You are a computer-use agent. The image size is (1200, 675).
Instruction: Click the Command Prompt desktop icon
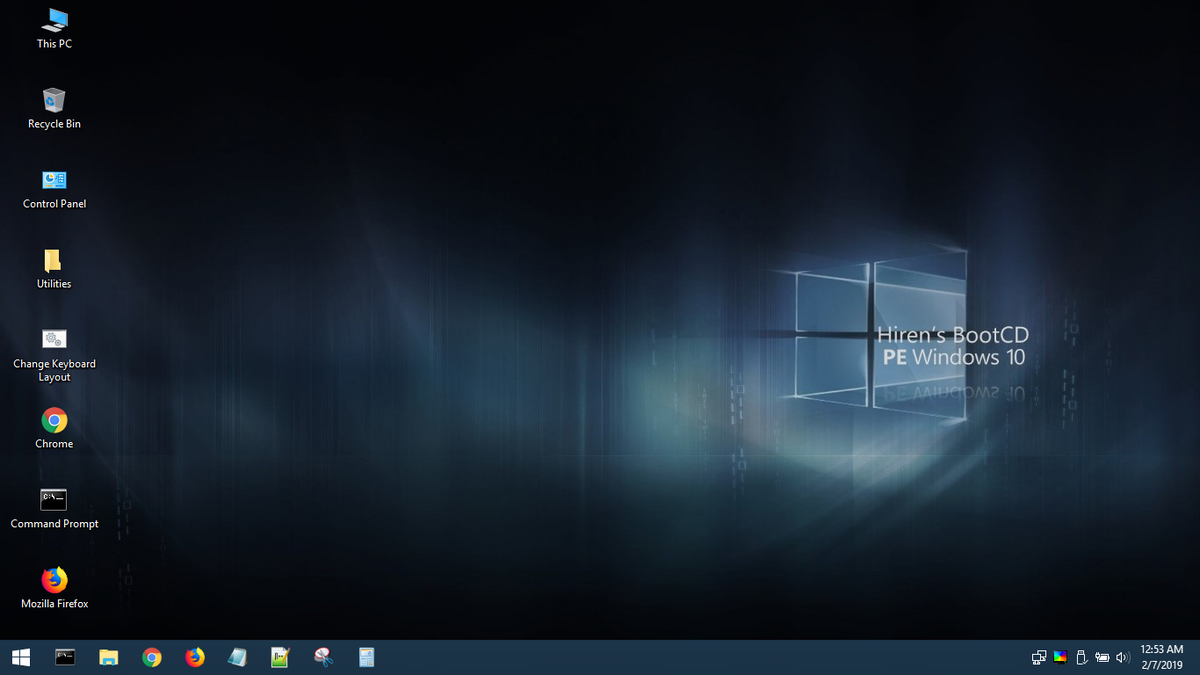pyautogui.click(x=54, y=508)
